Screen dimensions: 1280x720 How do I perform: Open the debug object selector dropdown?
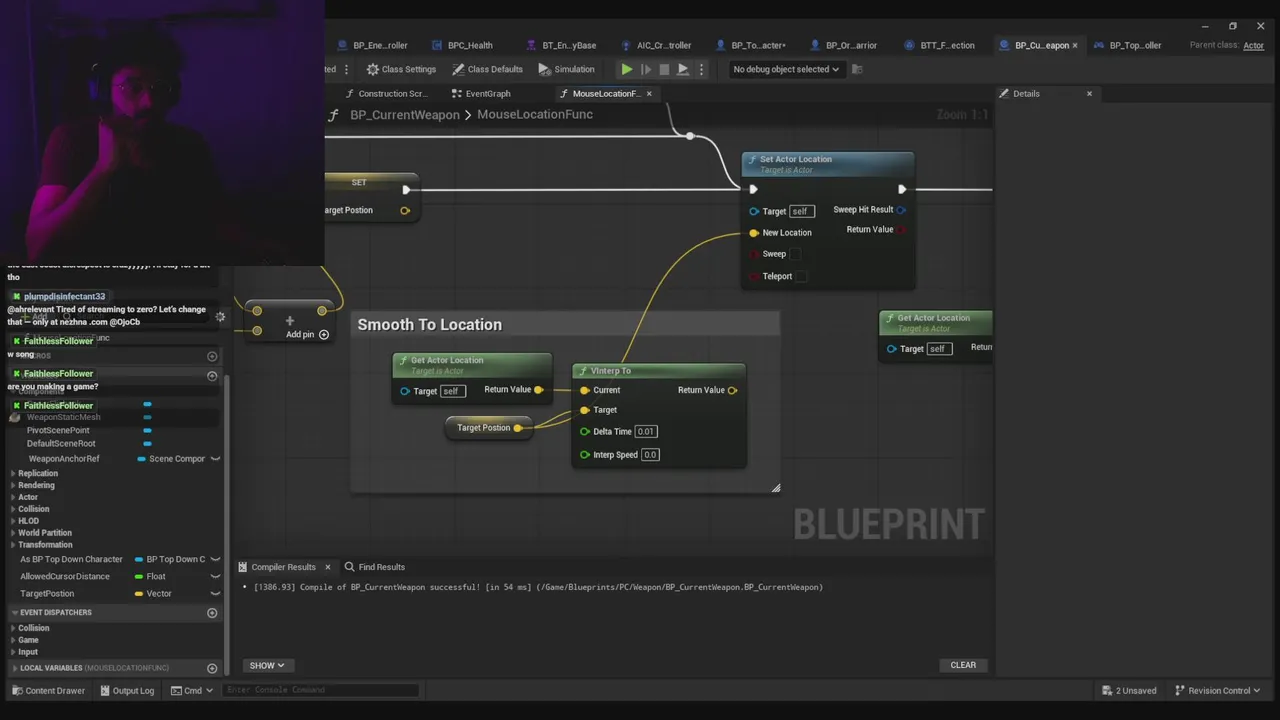click(x=785, y=69)
